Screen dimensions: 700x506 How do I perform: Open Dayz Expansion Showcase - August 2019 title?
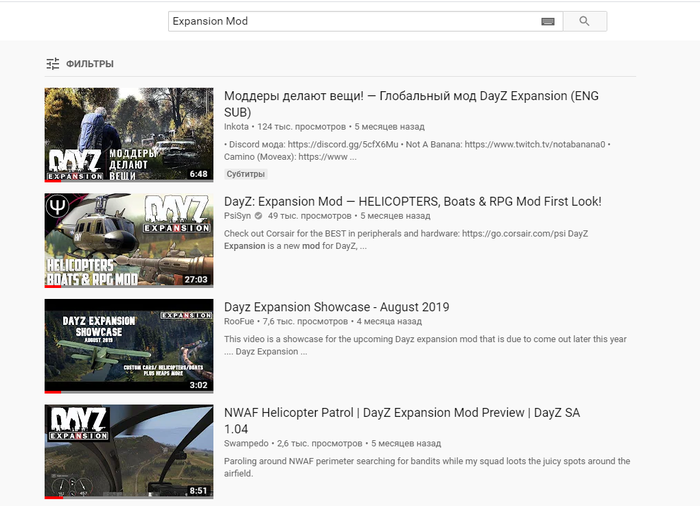(x=336, y=307)
